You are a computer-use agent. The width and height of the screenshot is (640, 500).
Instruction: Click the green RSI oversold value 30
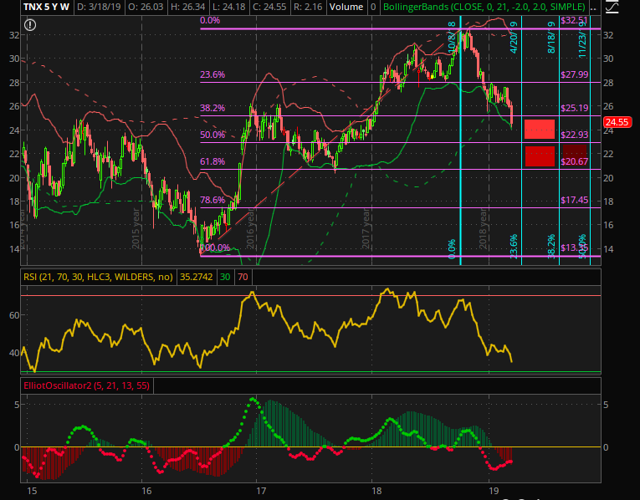tap(225, 277)
